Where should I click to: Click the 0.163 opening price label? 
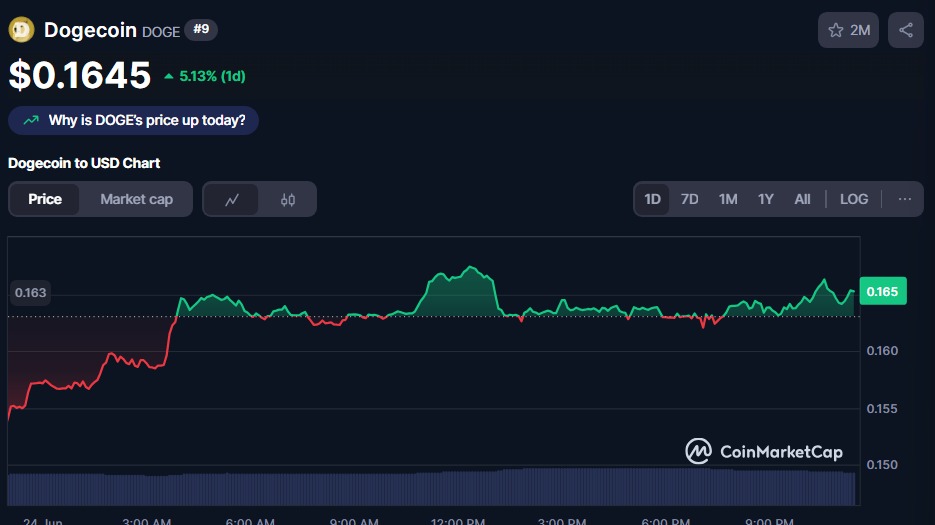coord(30,293)
